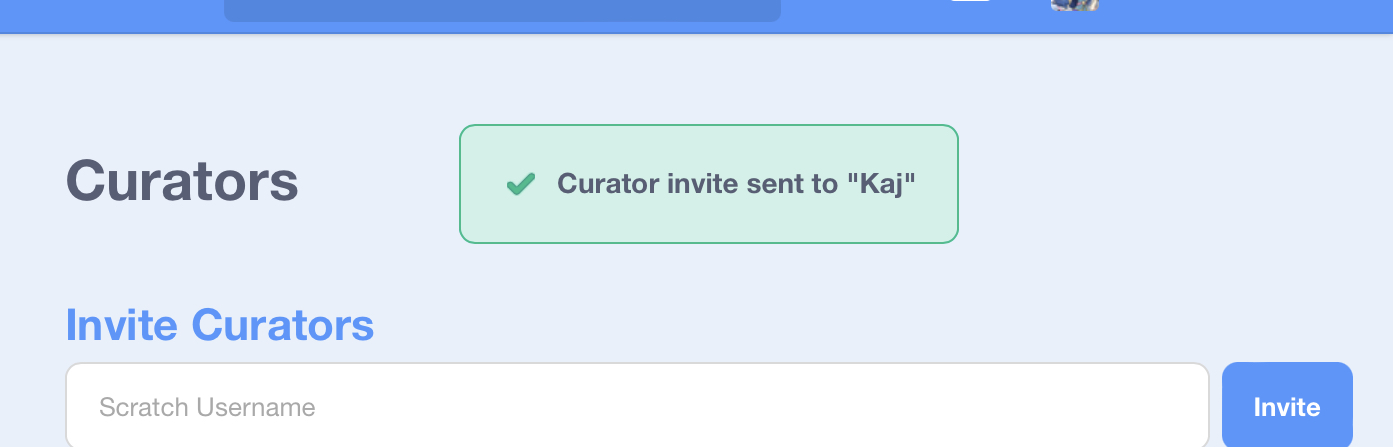
Task: Click the word "Curators" in the blue heading
Action: tap(283, 325)
